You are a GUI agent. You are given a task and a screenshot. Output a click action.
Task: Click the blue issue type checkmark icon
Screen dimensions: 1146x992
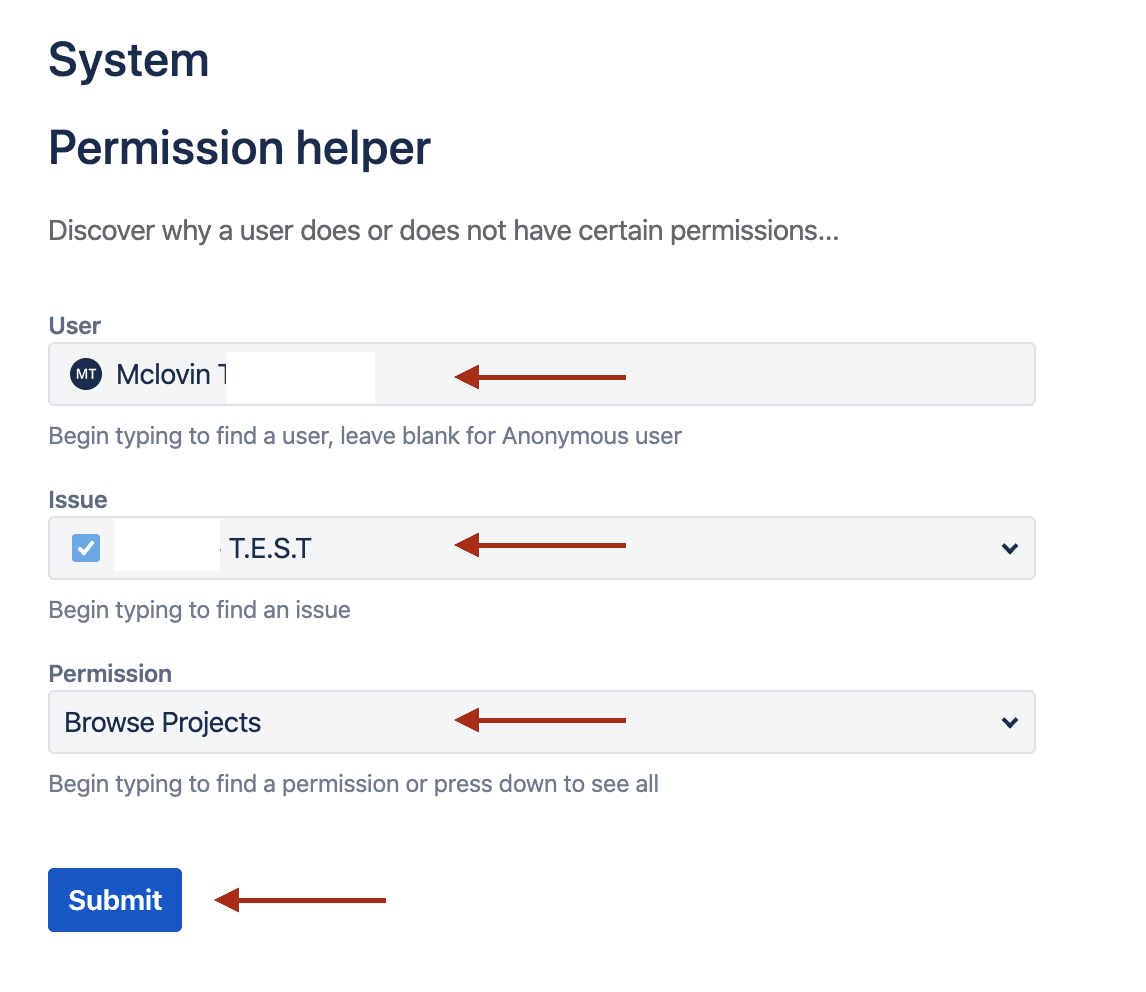[x=86, y=548]
